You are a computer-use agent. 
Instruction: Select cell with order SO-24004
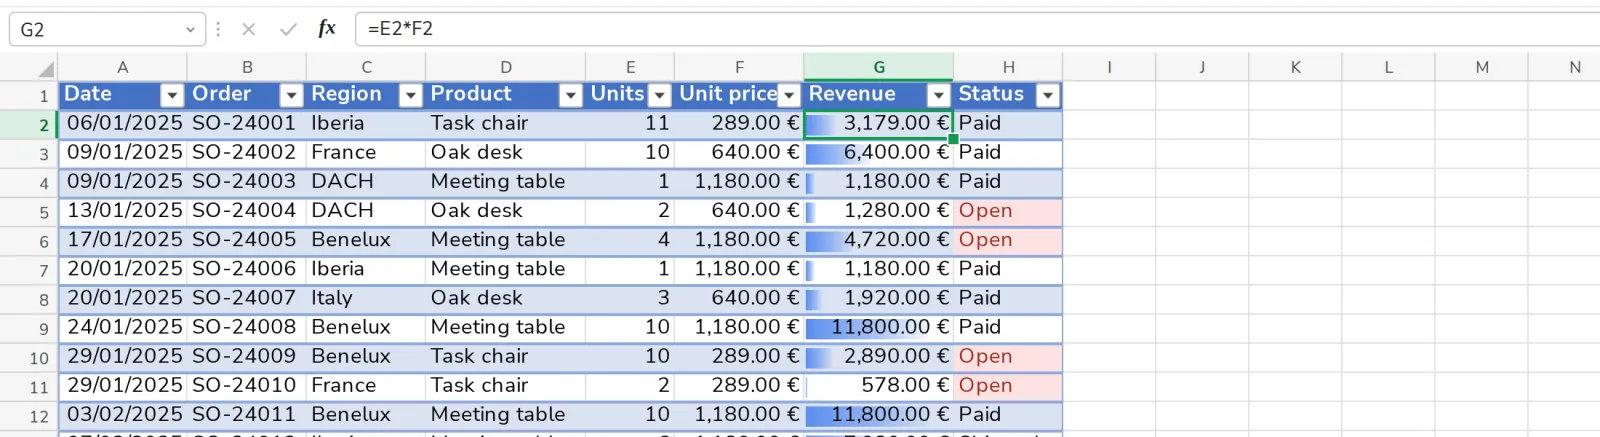tap(246, 211)
